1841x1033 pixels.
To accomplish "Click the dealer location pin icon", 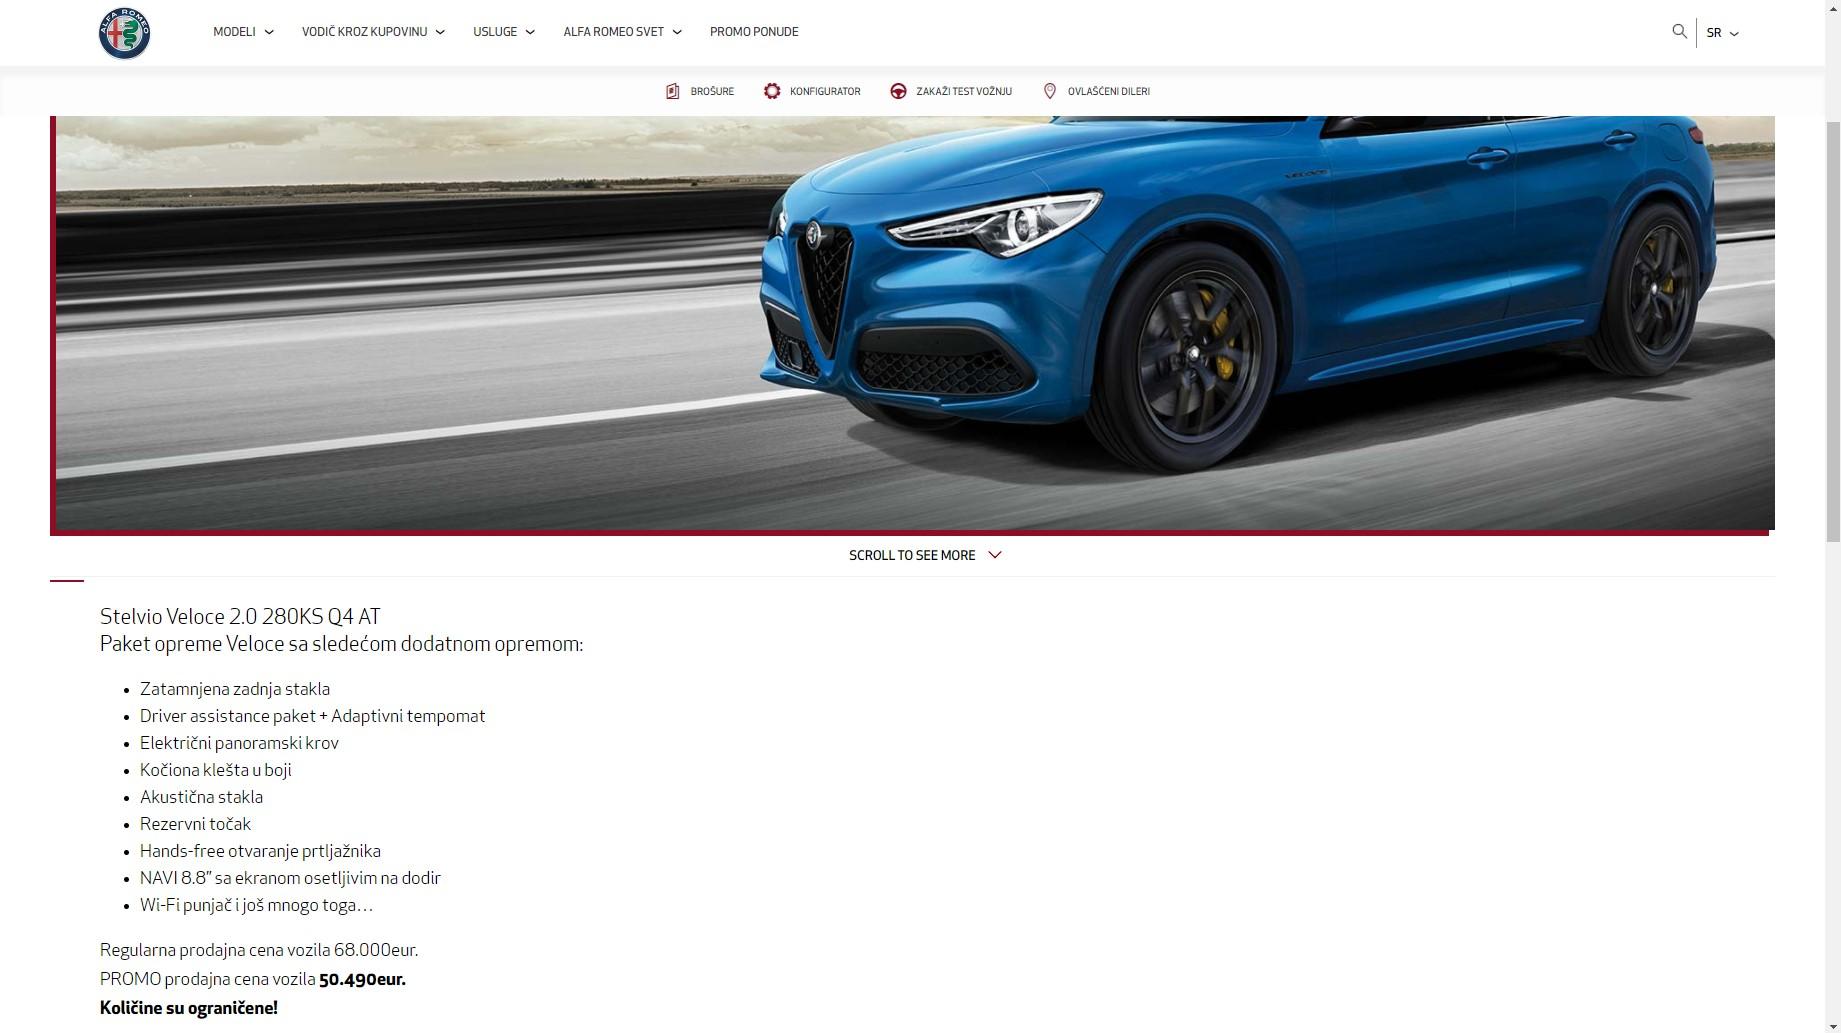I will coord(1049,91).
